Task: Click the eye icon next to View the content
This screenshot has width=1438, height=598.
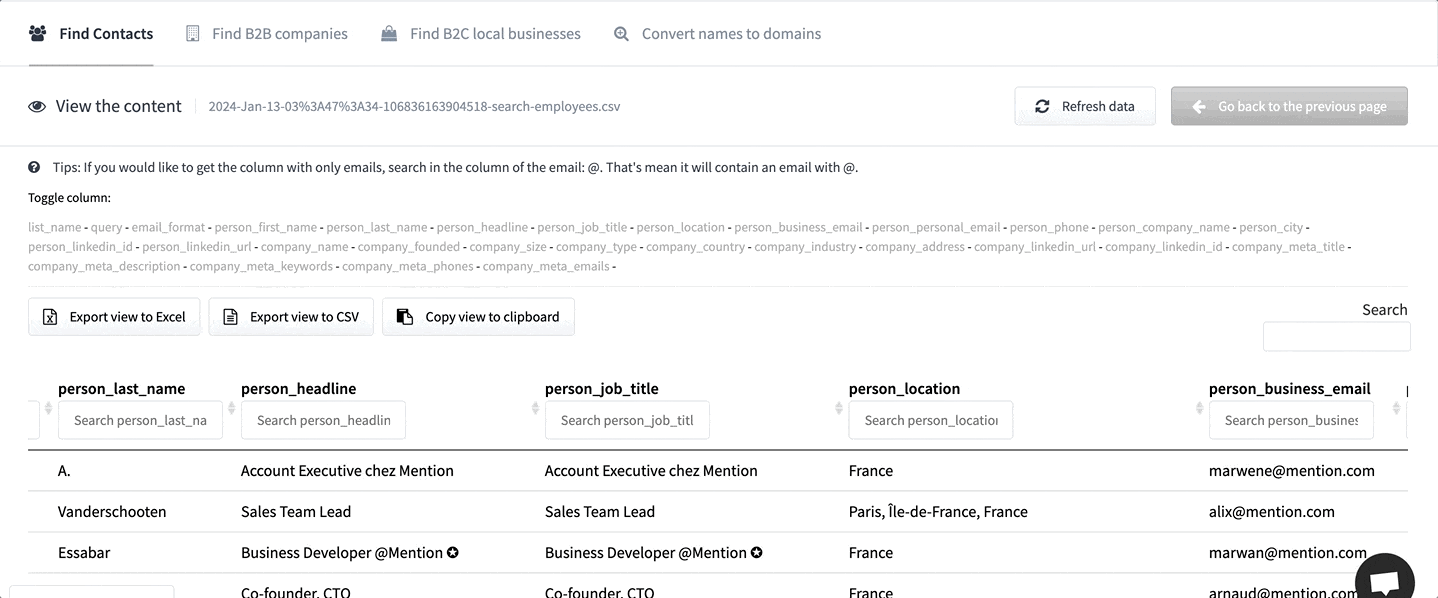Action: click(37, 106)
